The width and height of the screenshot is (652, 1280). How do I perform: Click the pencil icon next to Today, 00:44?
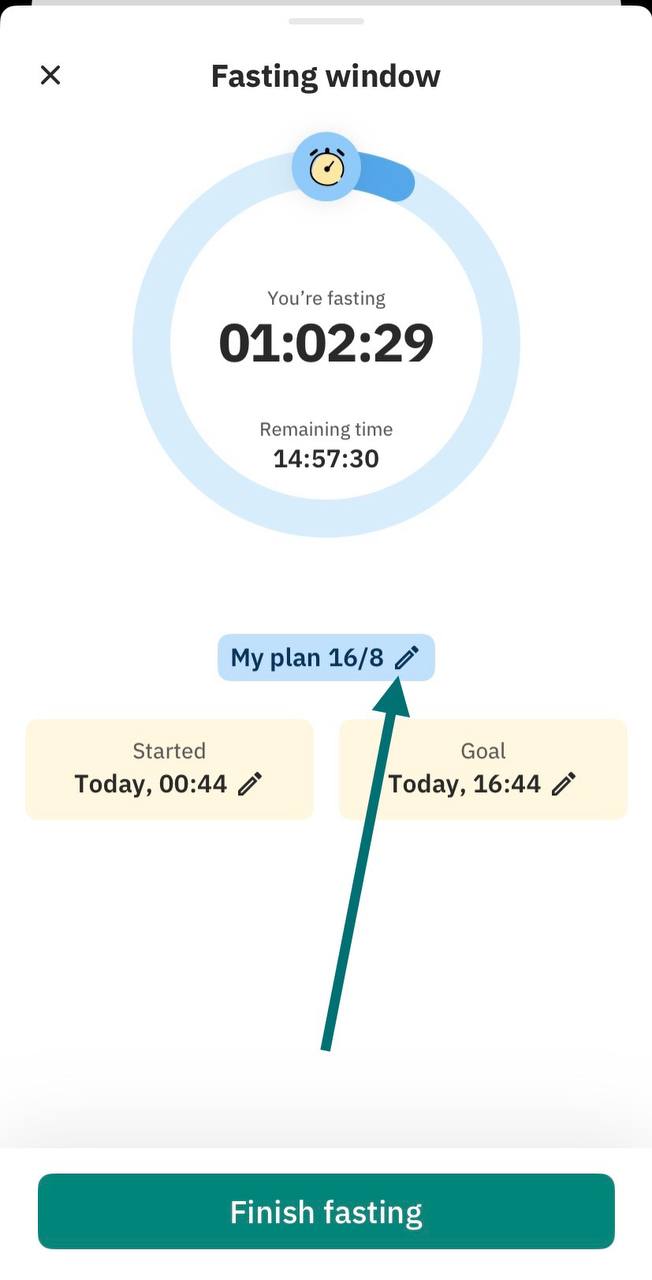click(x=250, y=784)
